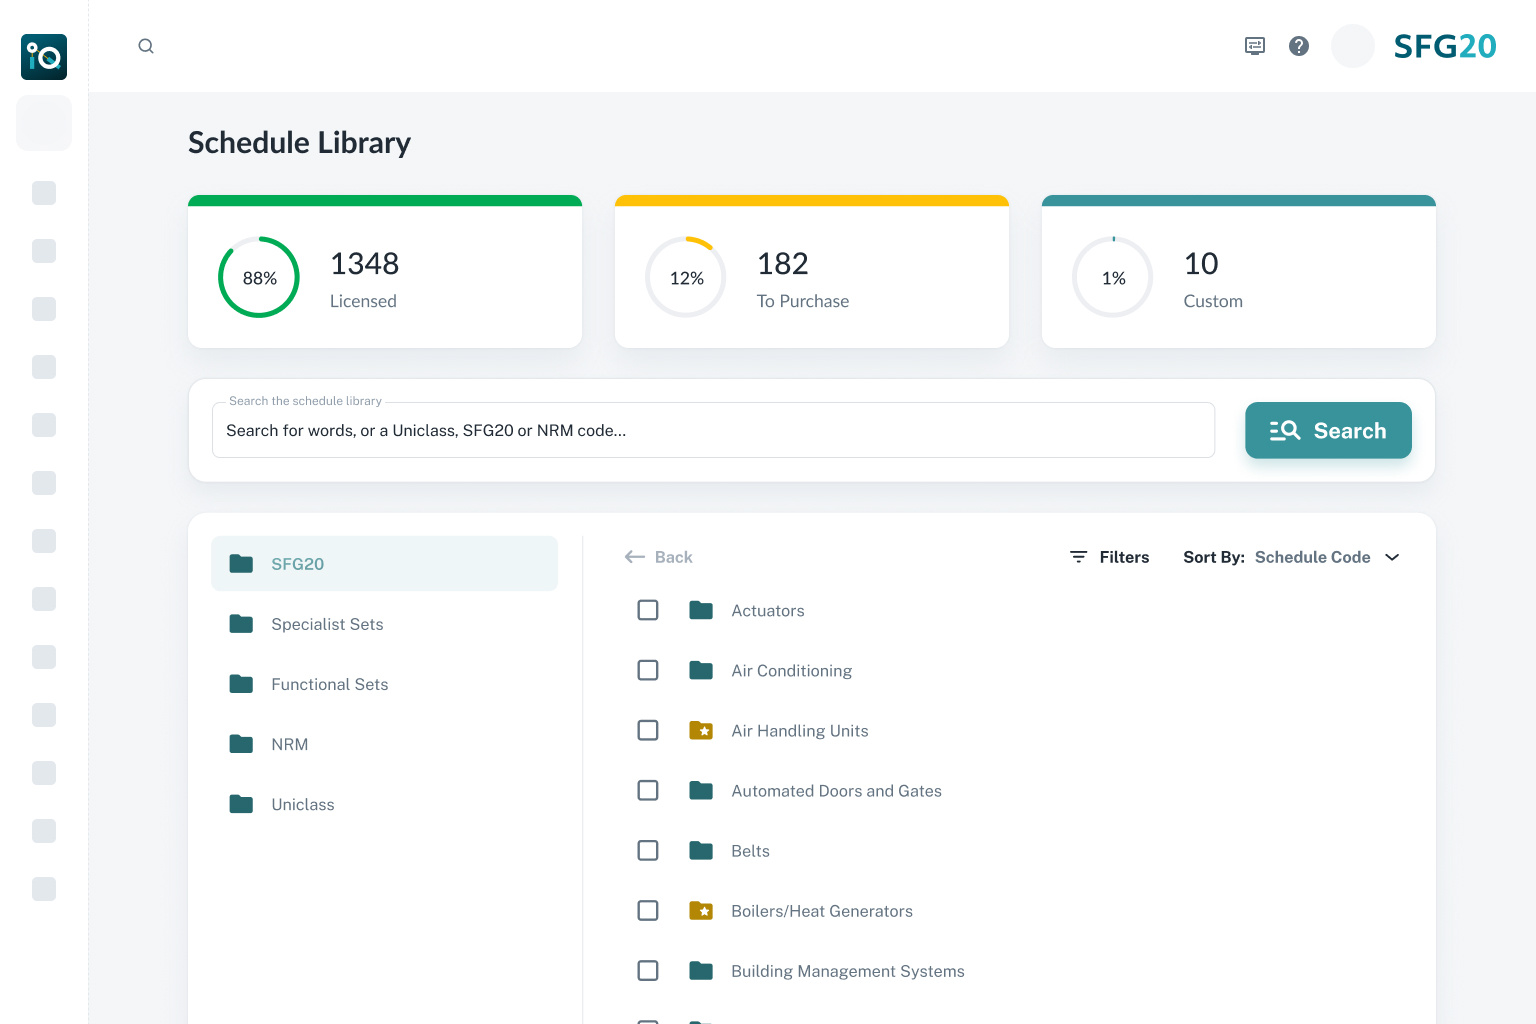Open the search magnifier icon in the header

(146, 46)
